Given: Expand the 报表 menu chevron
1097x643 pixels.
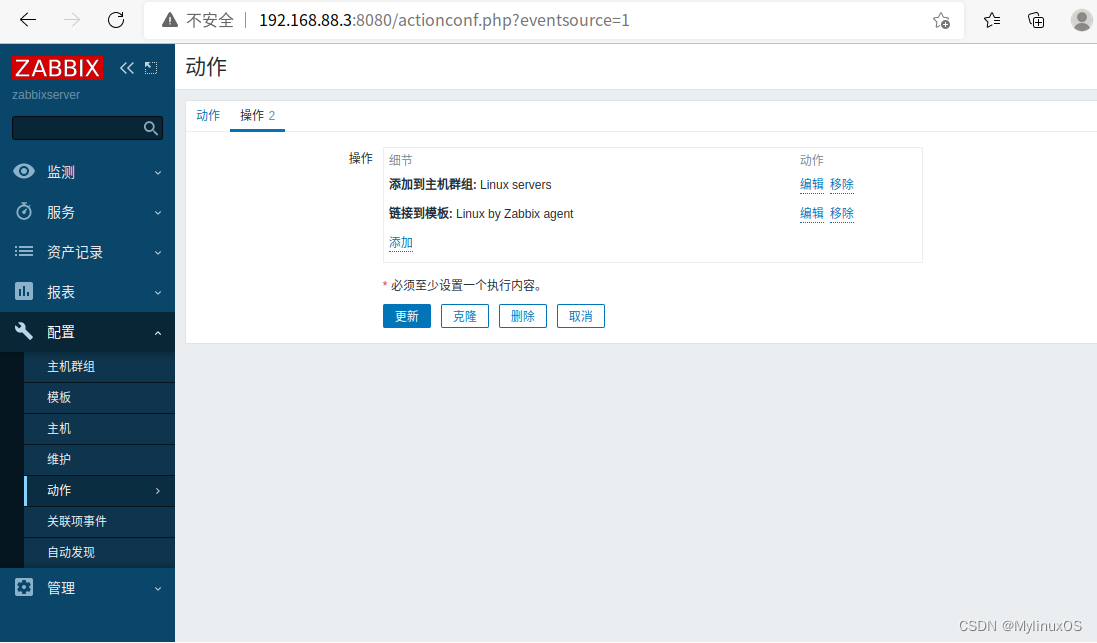Looking at the screenshot, I should pos(158,292).
